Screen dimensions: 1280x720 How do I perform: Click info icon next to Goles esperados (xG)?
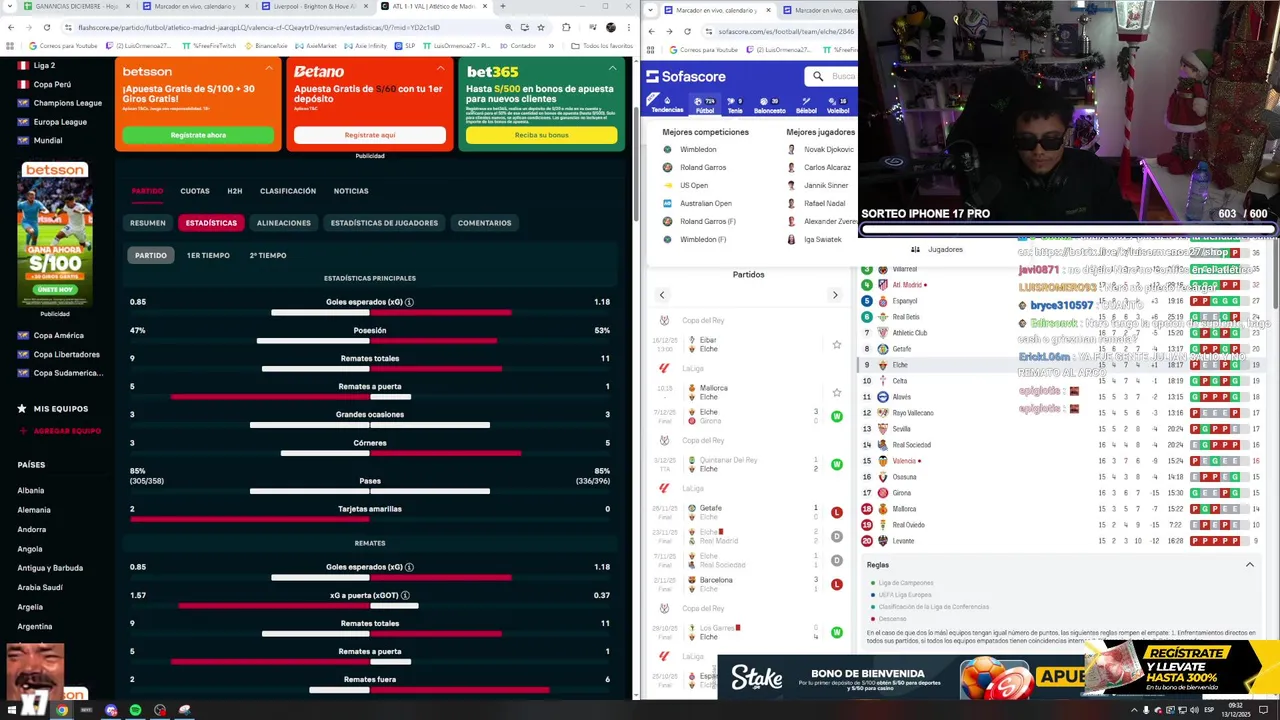(x=409, y=302)
